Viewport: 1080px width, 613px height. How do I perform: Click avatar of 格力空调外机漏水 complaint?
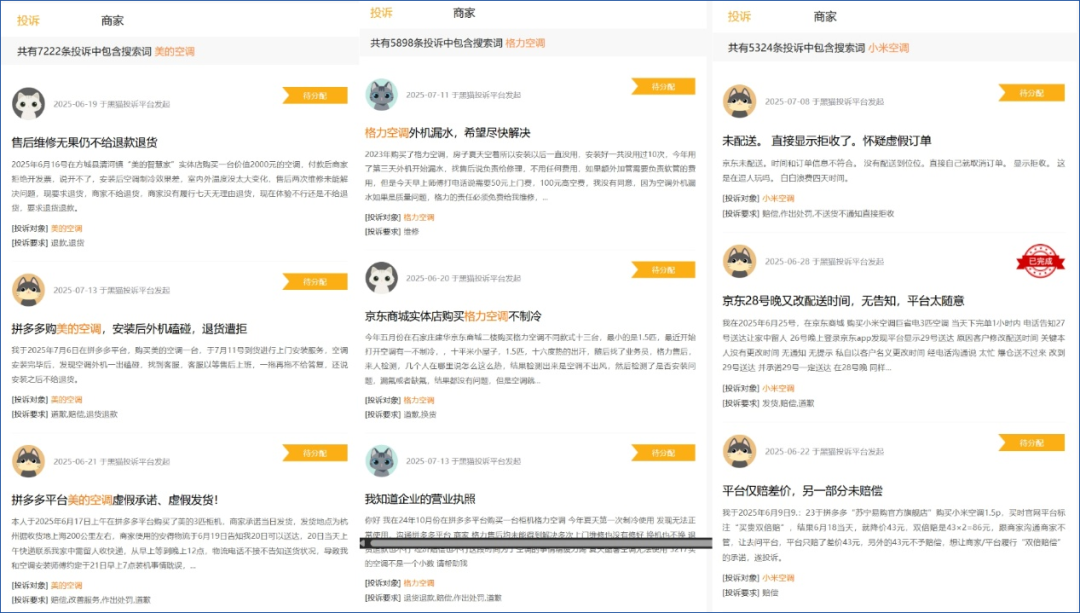tap(381, 95)
